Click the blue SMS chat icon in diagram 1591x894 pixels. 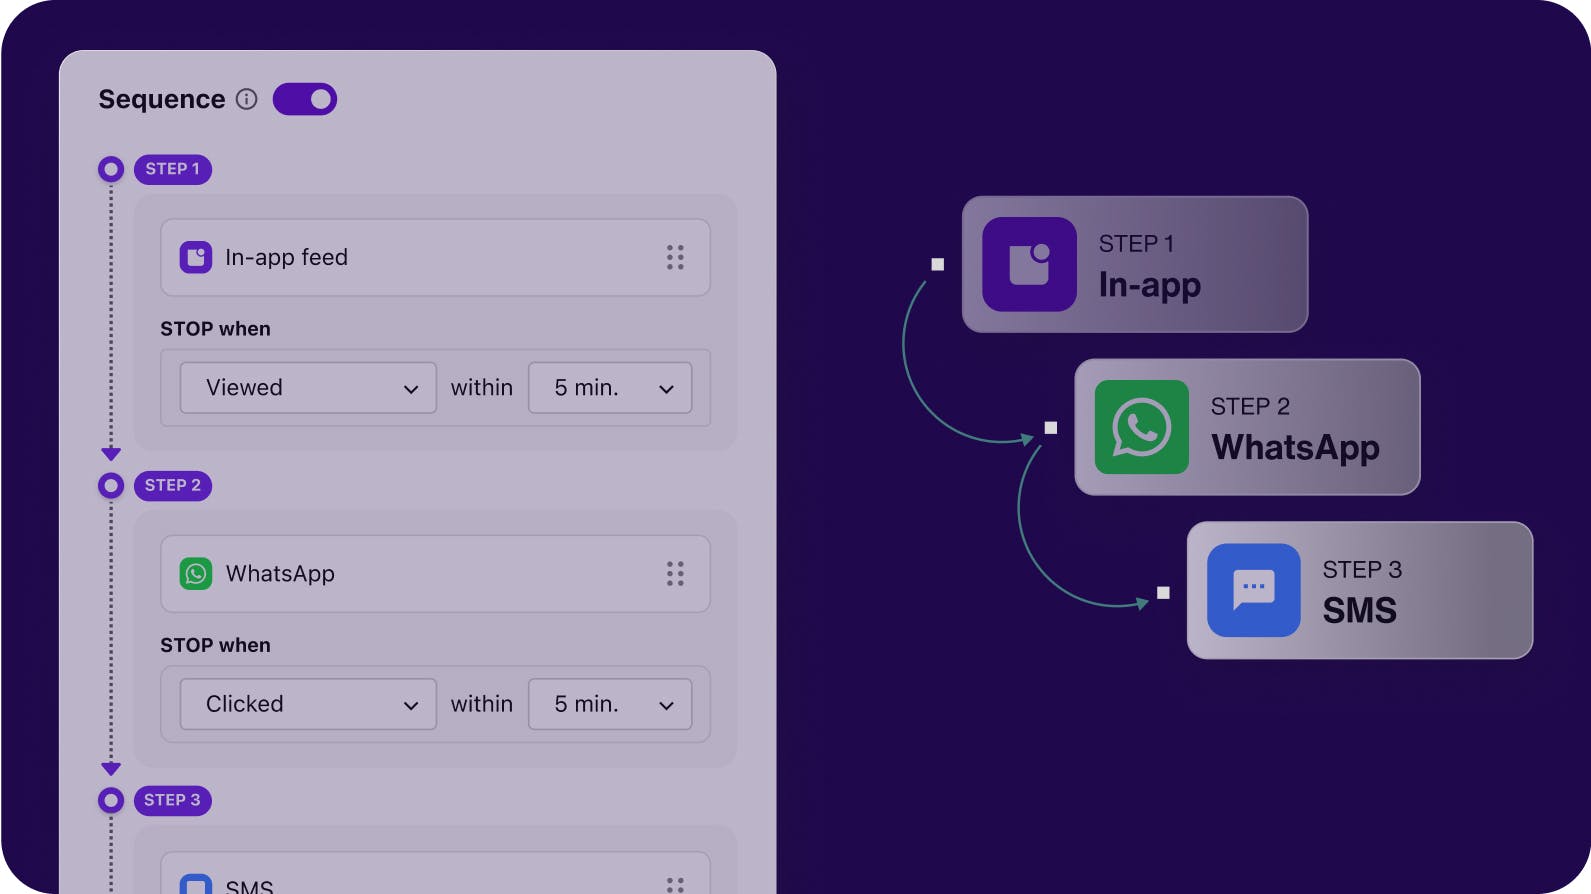(1253, 590)
